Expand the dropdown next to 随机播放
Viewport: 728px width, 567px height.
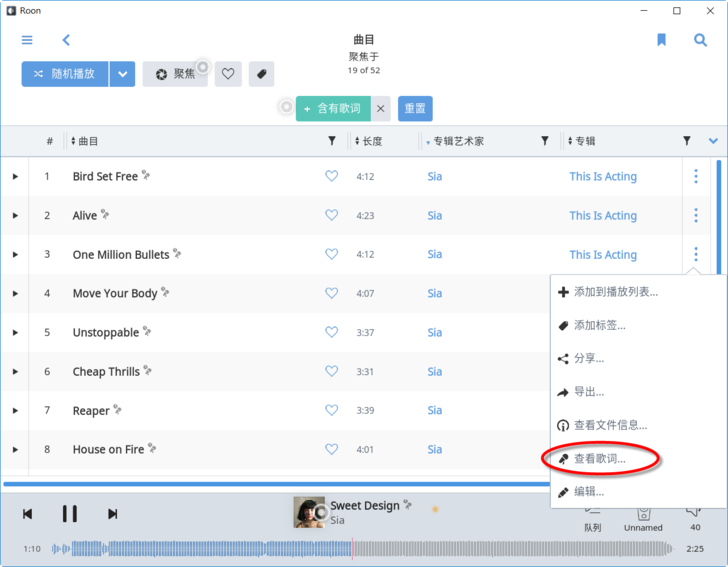click(123, 74)
